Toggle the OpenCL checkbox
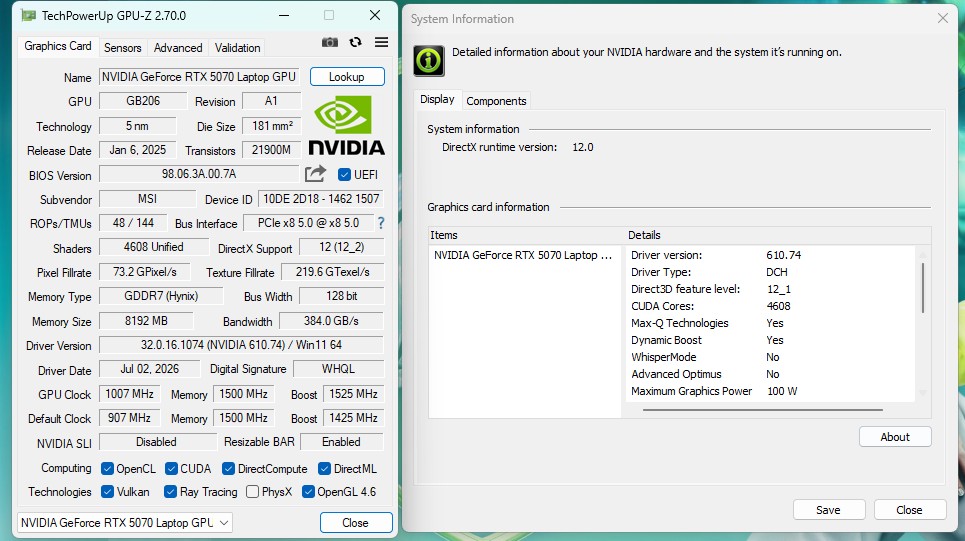 (x=107, y=469)
